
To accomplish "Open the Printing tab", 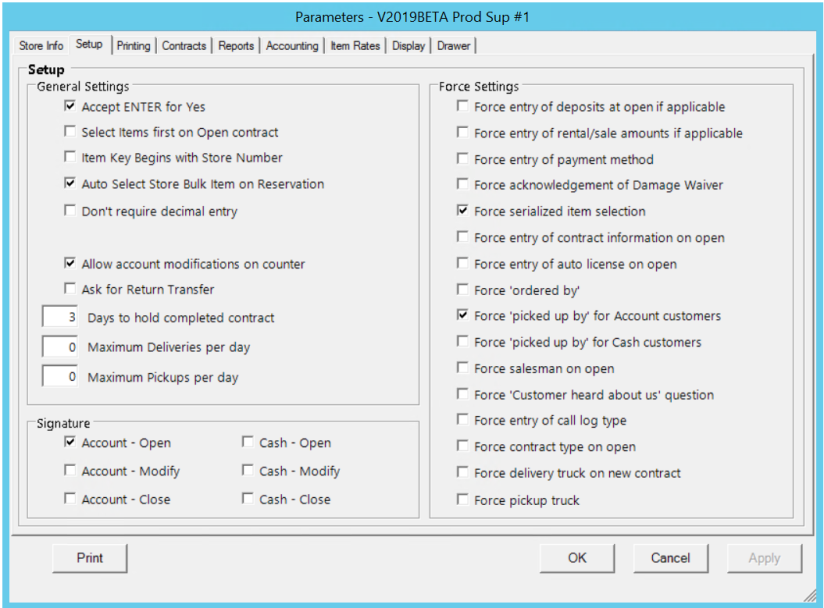I will (133, 46).
